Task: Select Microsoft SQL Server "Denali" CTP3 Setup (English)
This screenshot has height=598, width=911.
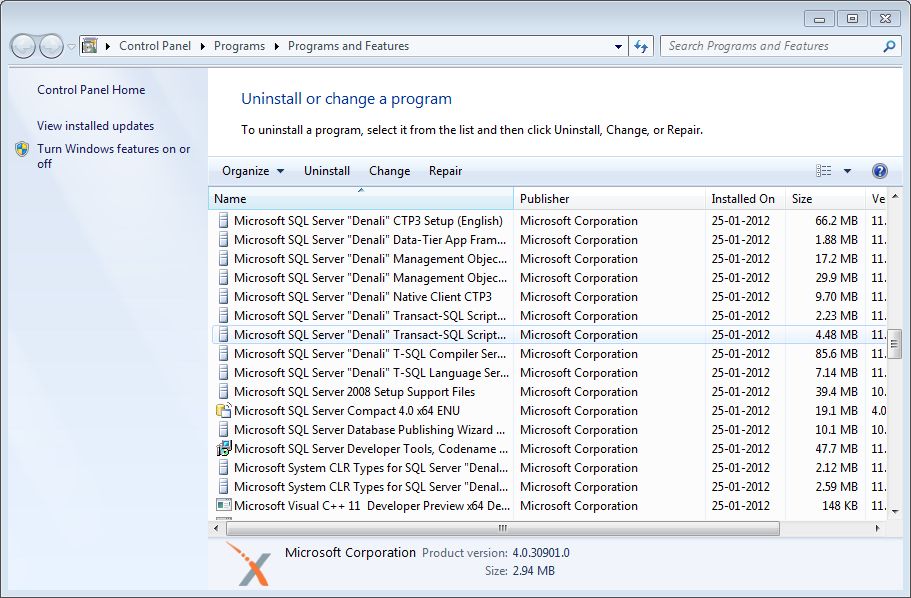Action: coord(368,221)
